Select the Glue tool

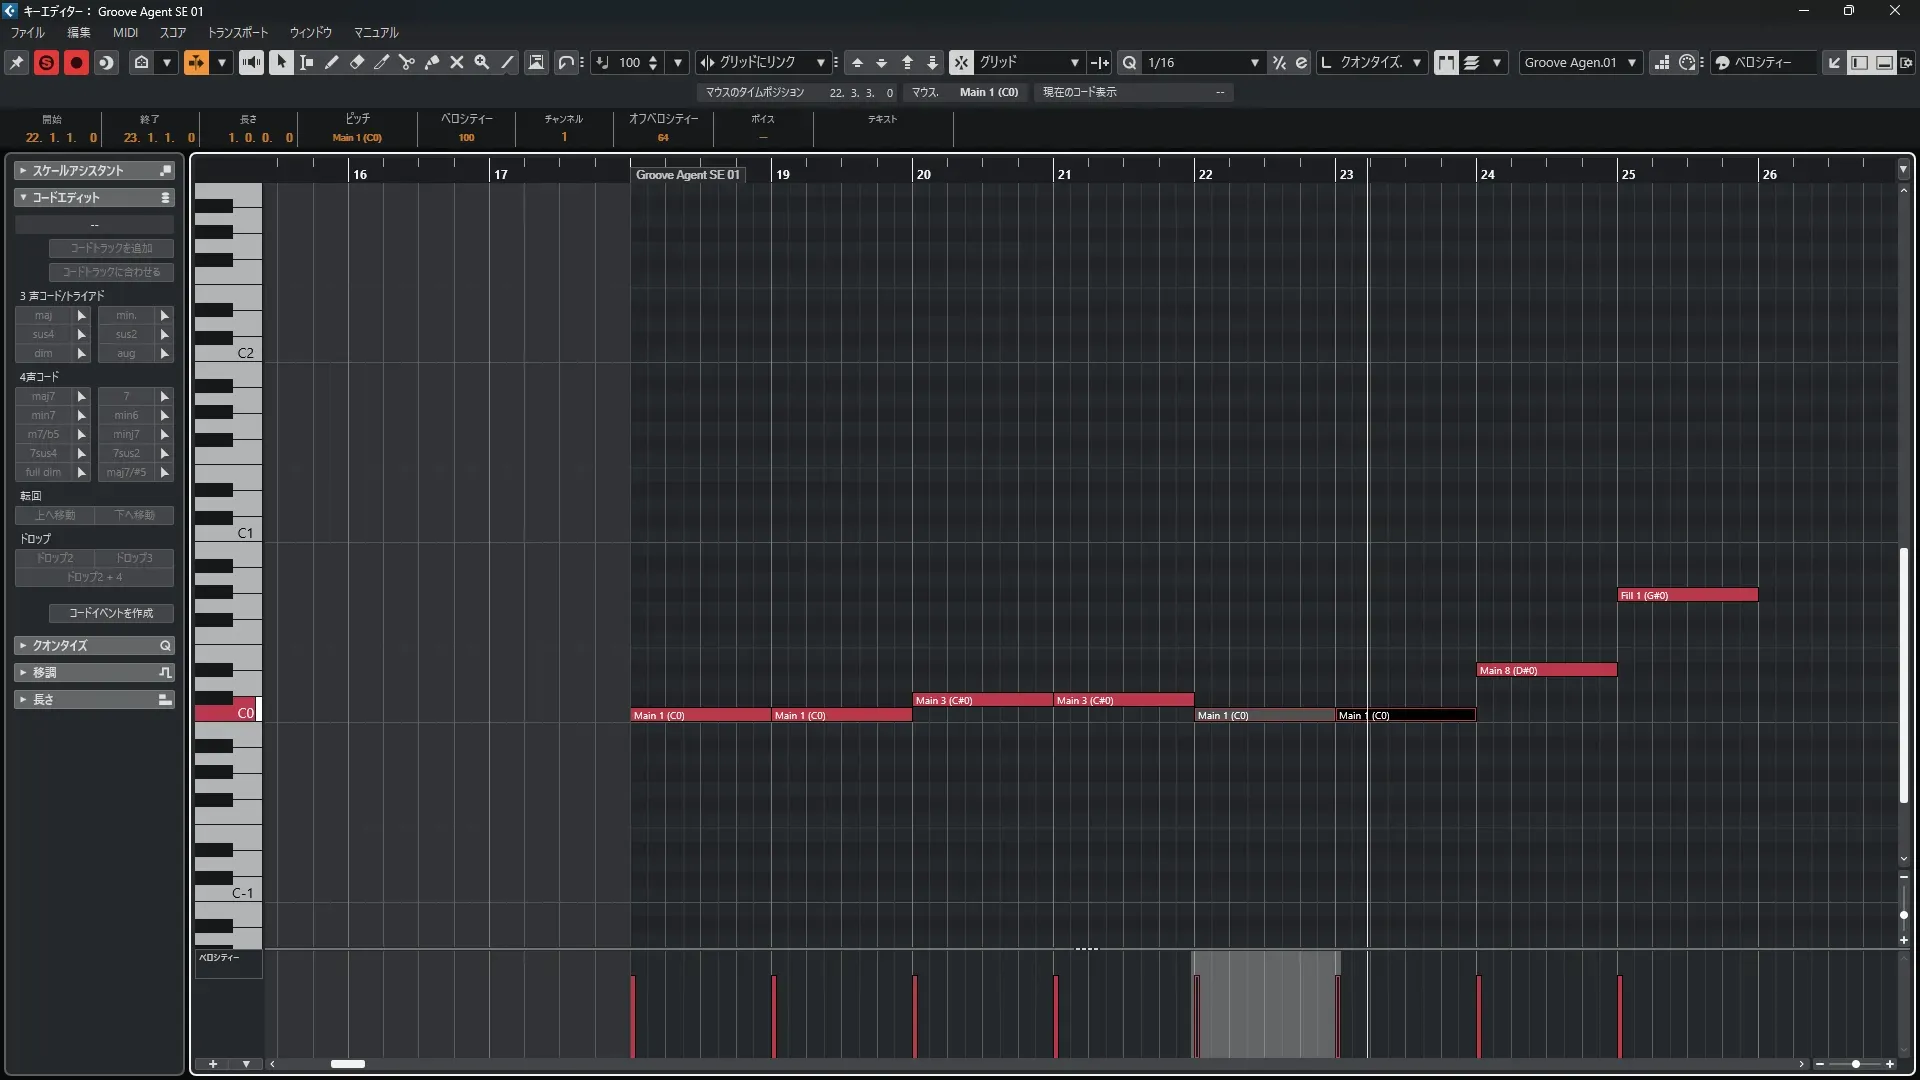432,62
